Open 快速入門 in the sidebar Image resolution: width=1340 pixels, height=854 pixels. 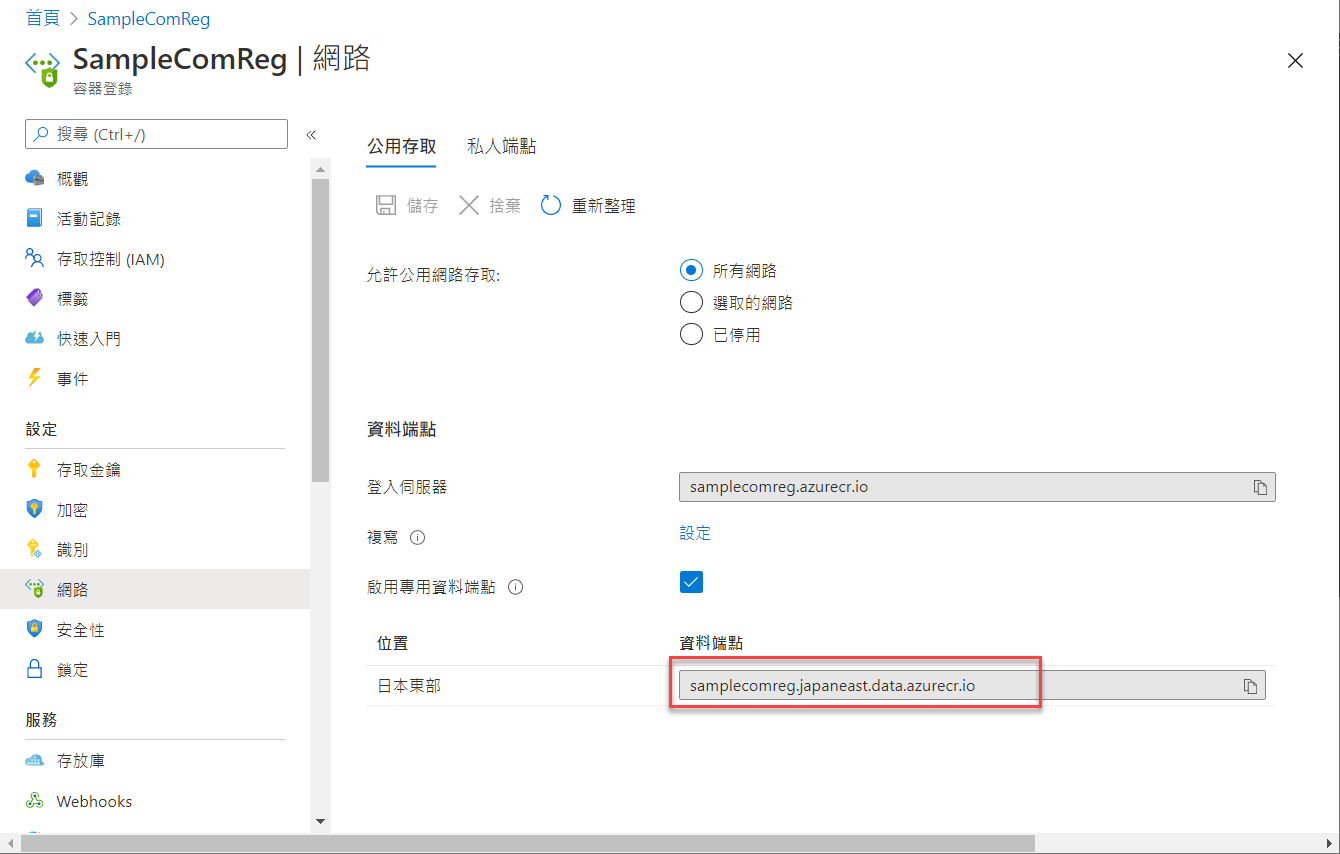(155, 338)
